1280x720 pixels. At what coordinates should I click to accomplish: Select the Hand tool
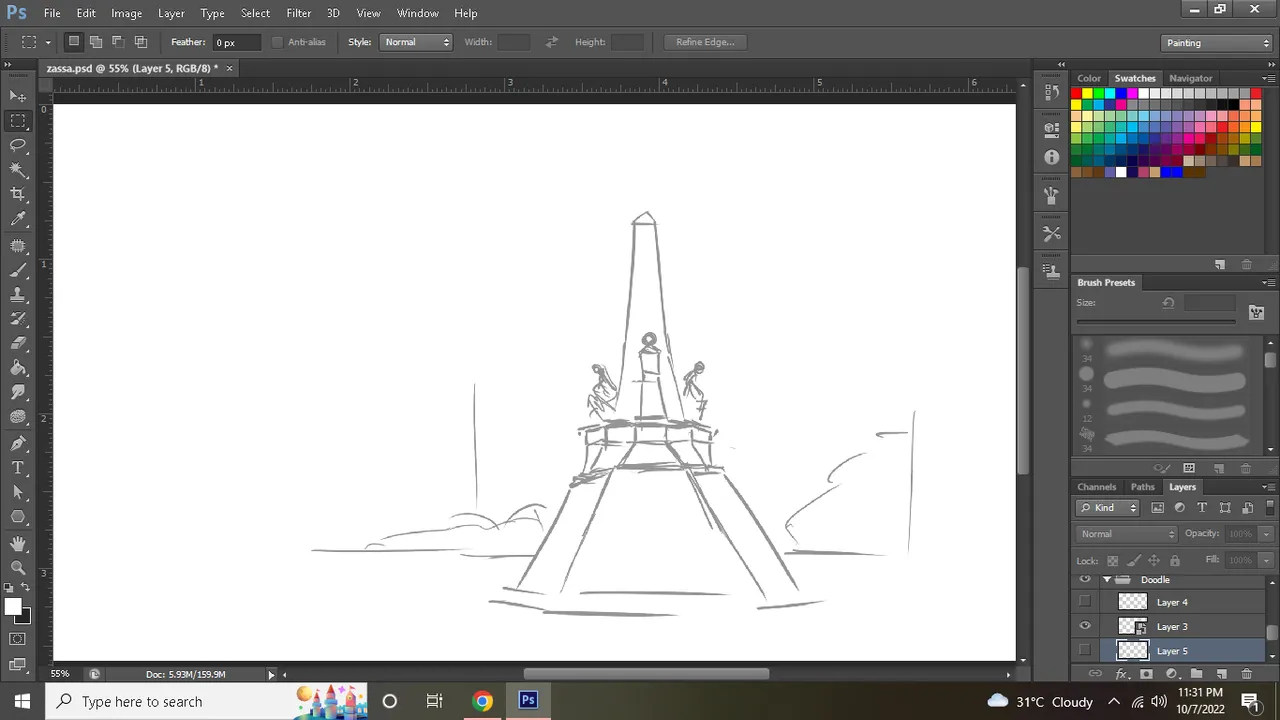18,543
